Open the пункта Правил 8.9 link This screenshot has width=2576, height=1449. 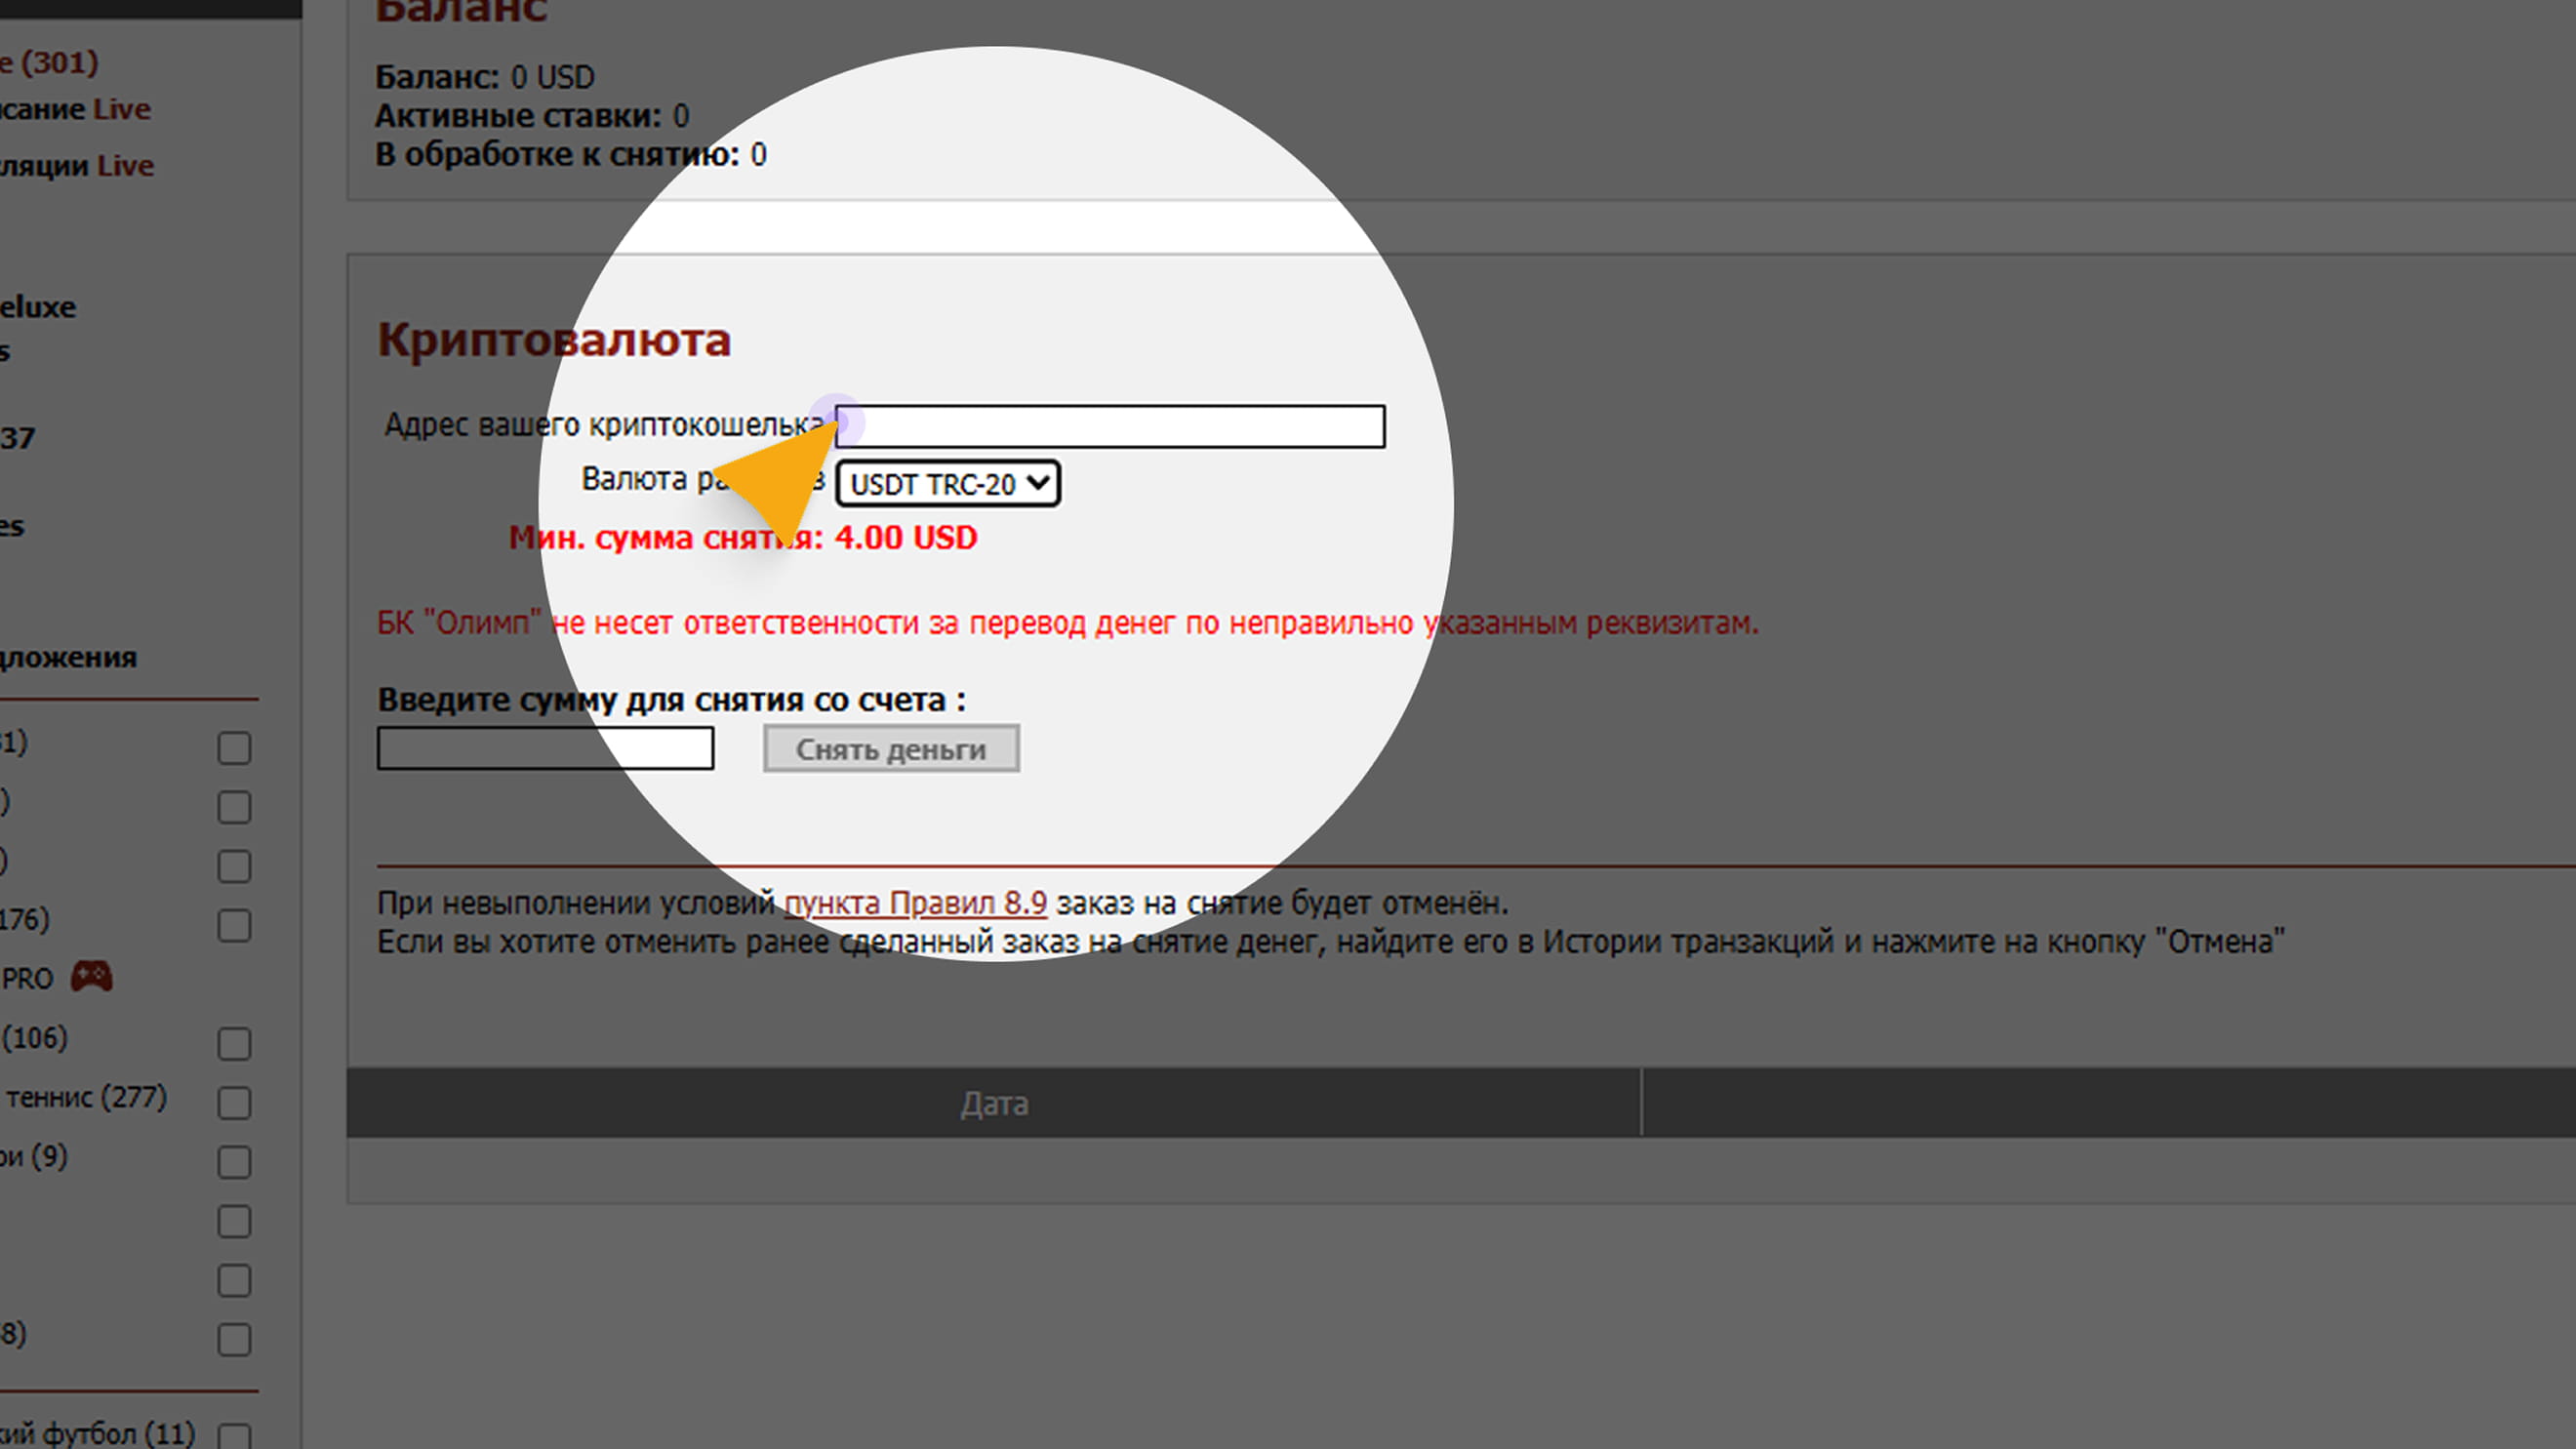pos(914,903)
